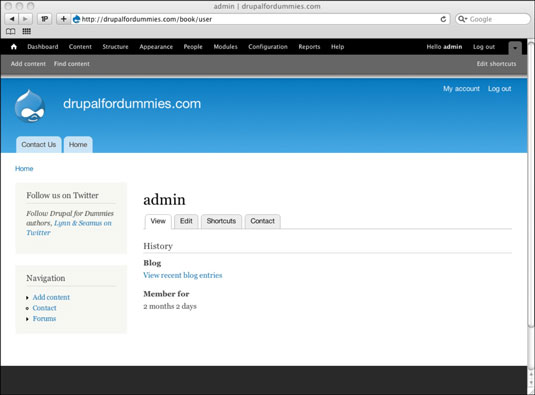Log out from the black admin toolbar

(484, 47)
